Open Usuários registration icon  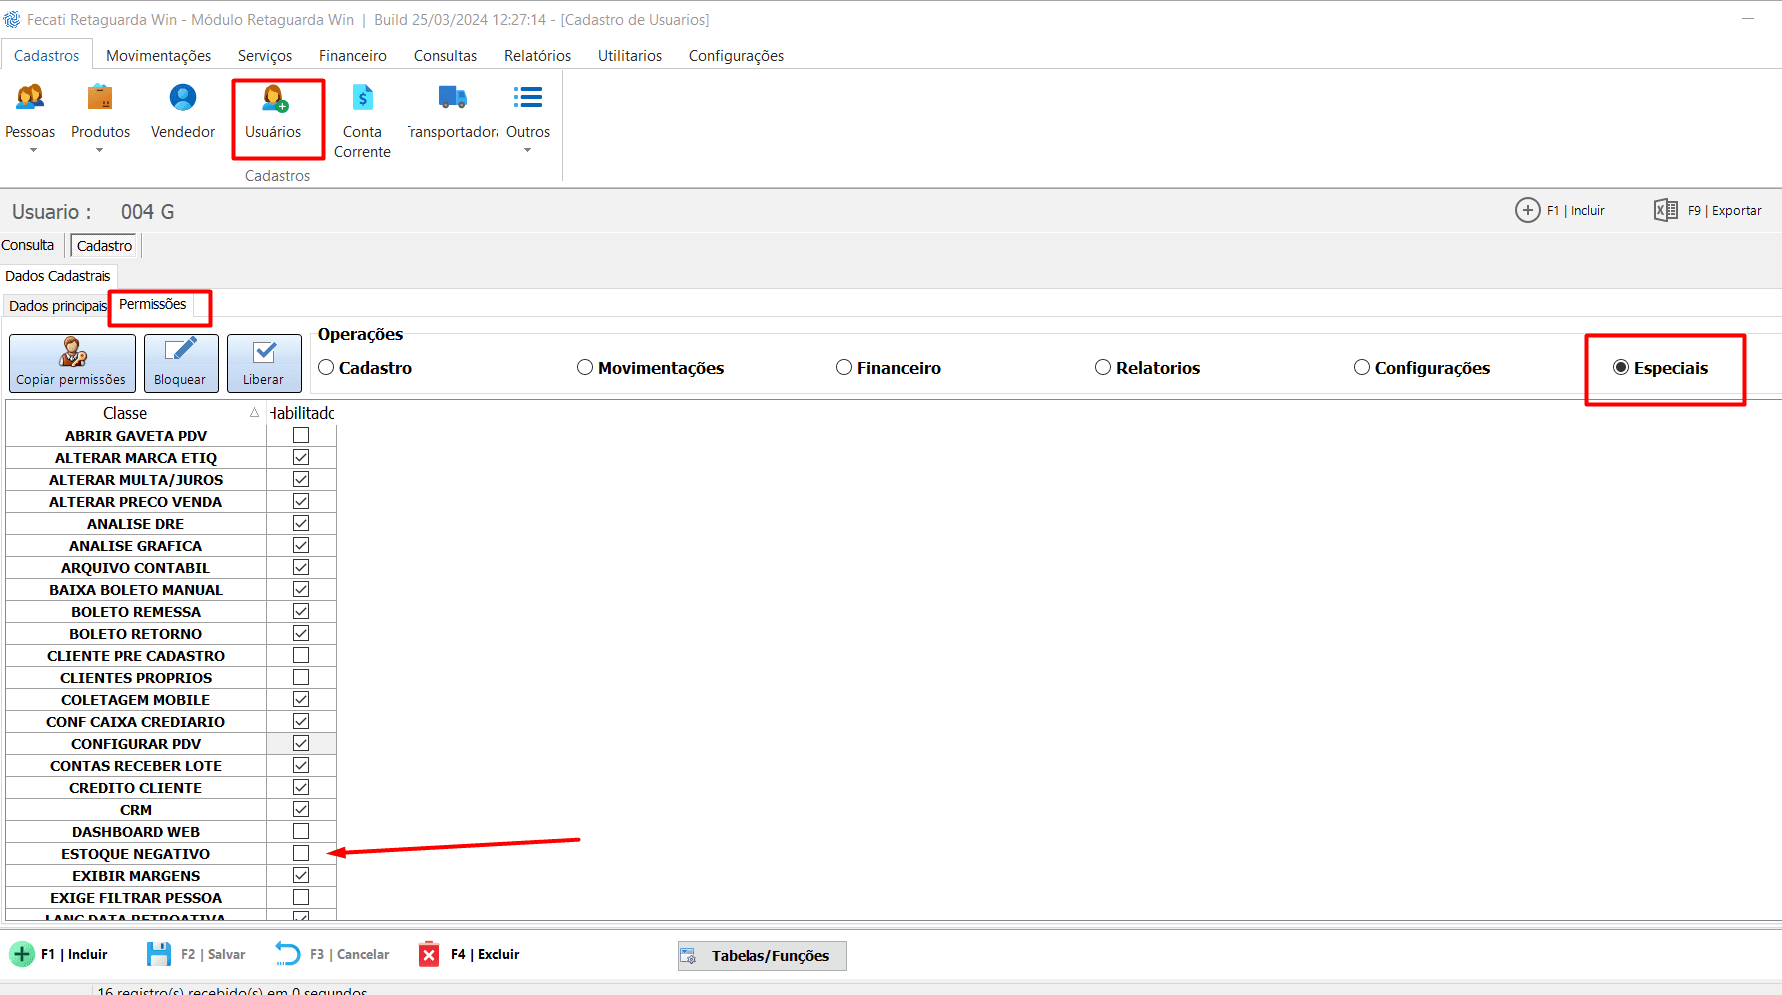274,100
